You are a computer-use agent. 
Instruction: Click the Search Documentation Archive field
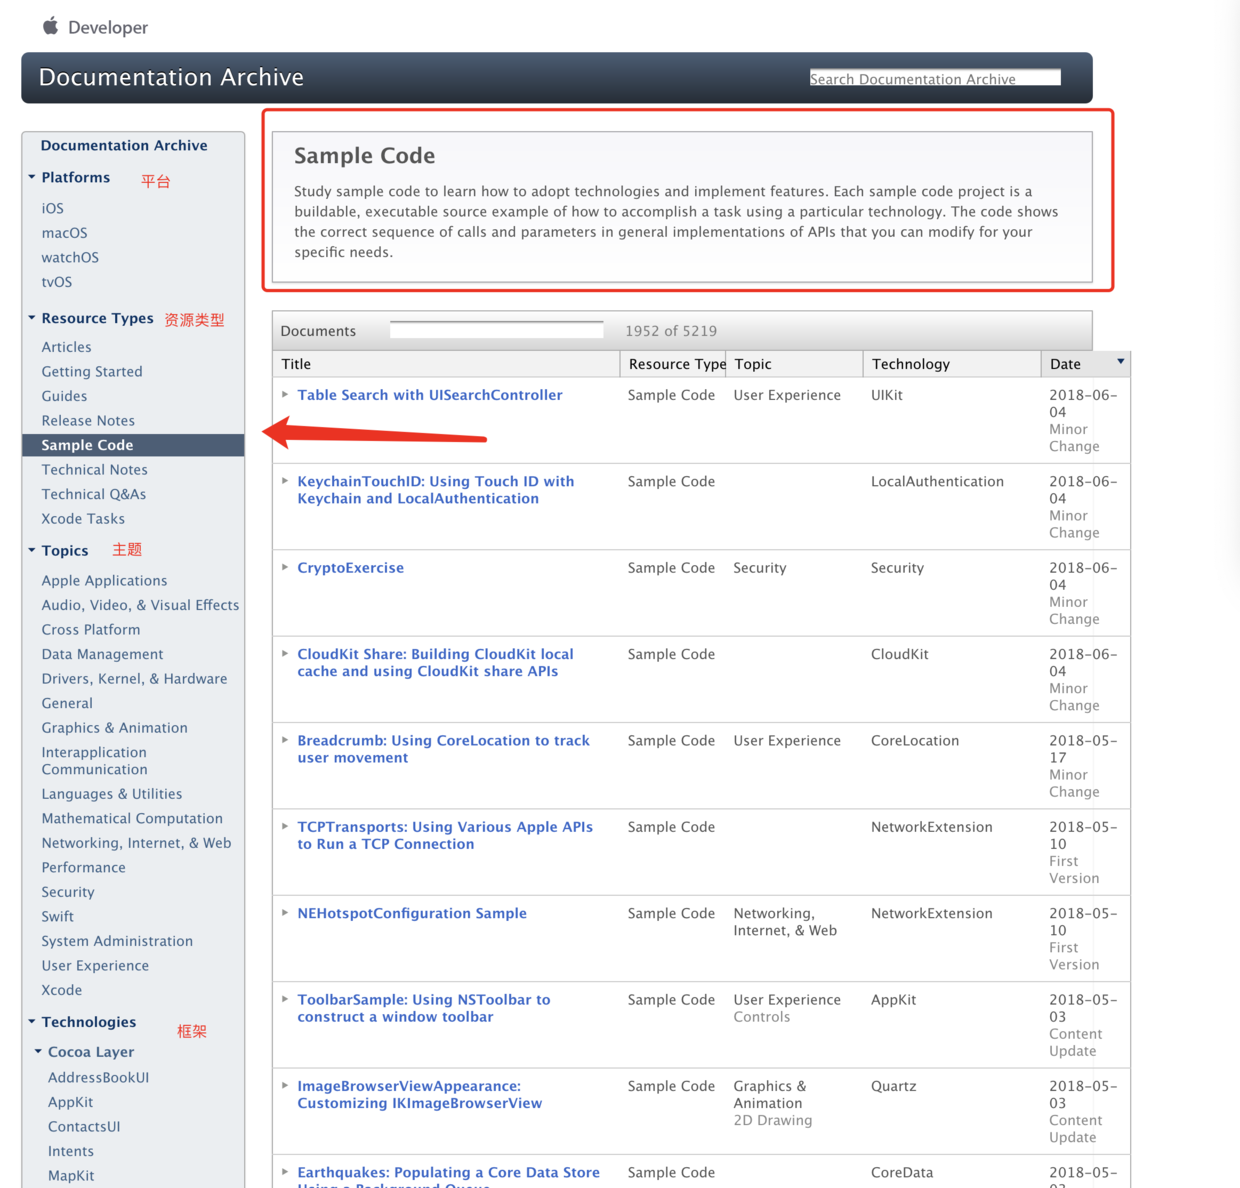click(935, 78)
